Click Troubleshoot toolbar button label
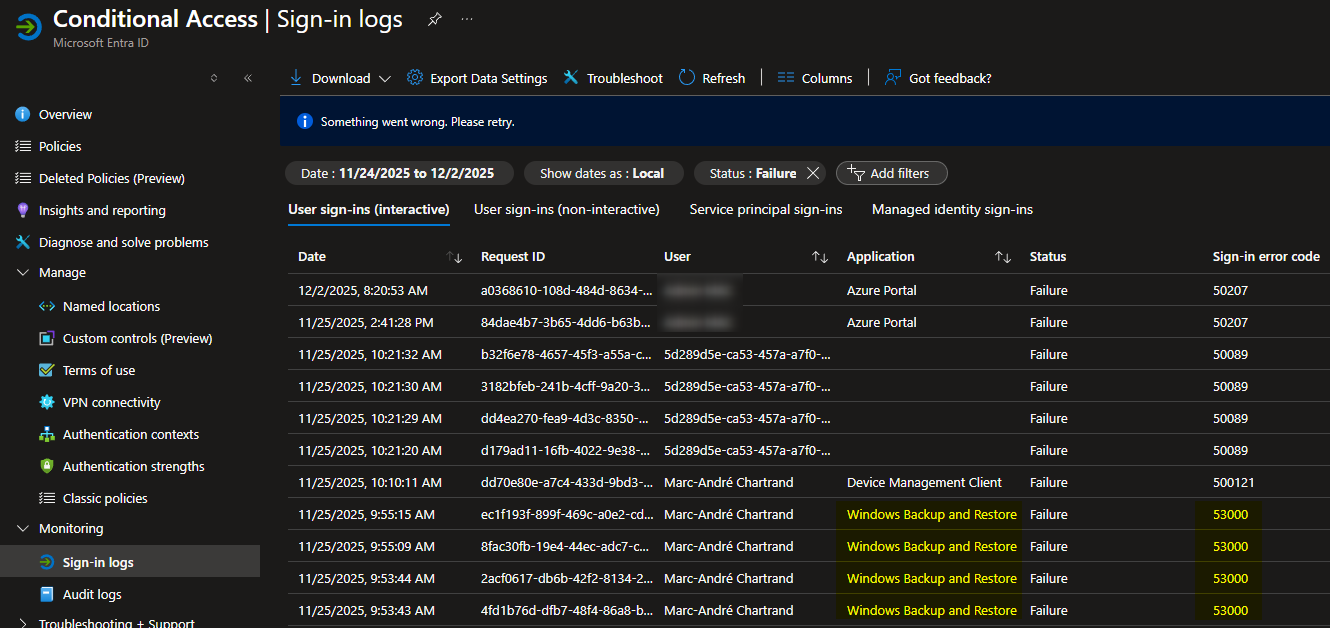The height and width of the screenshot is (628, 1330). (x=625, y=78)
